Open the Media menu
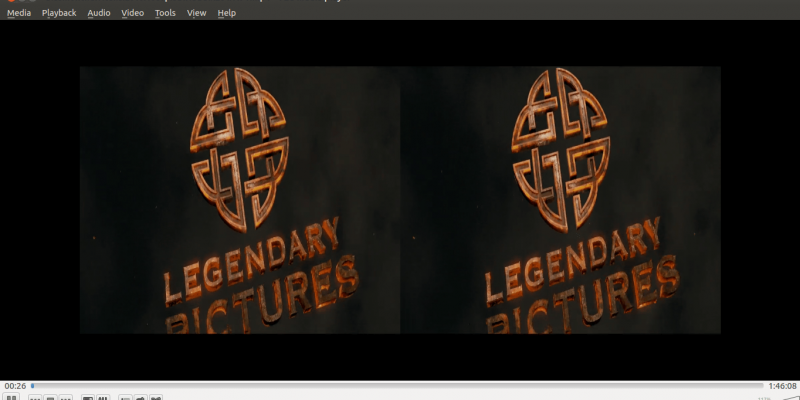The width and height of the screenshot is (800, 400). click(x=19, y=13)
